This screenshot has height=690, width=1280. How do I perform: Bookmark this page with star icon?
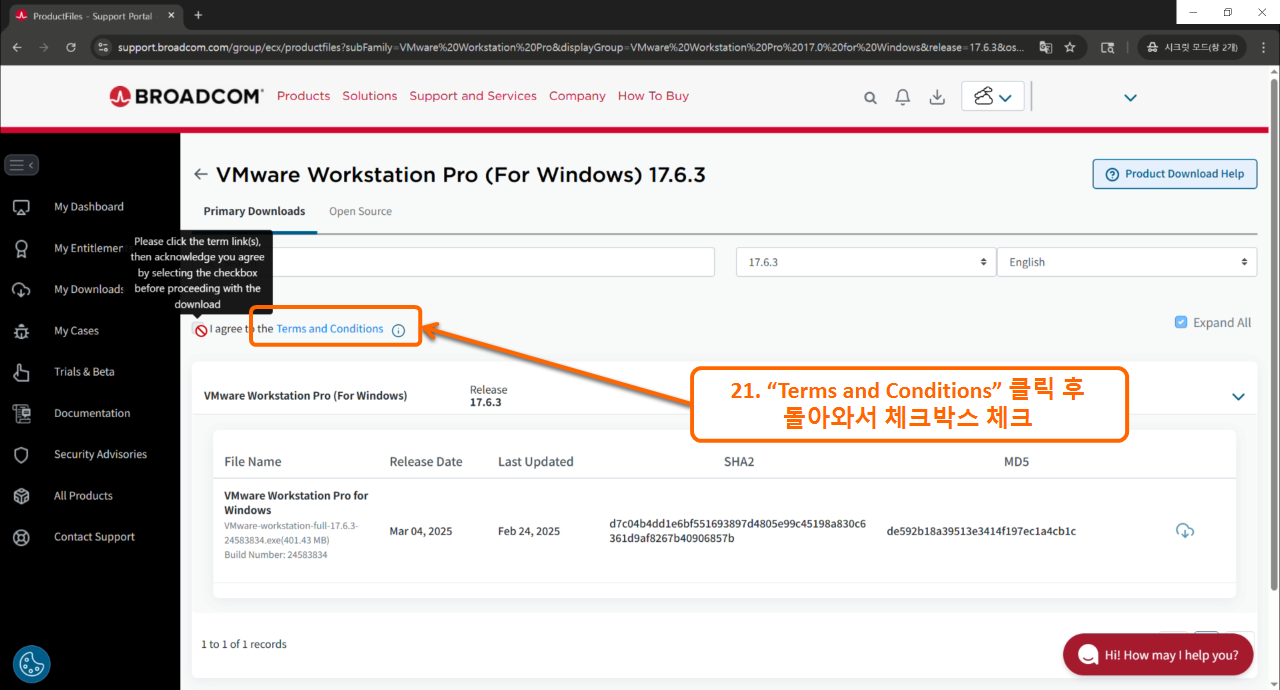(1070, 47)
